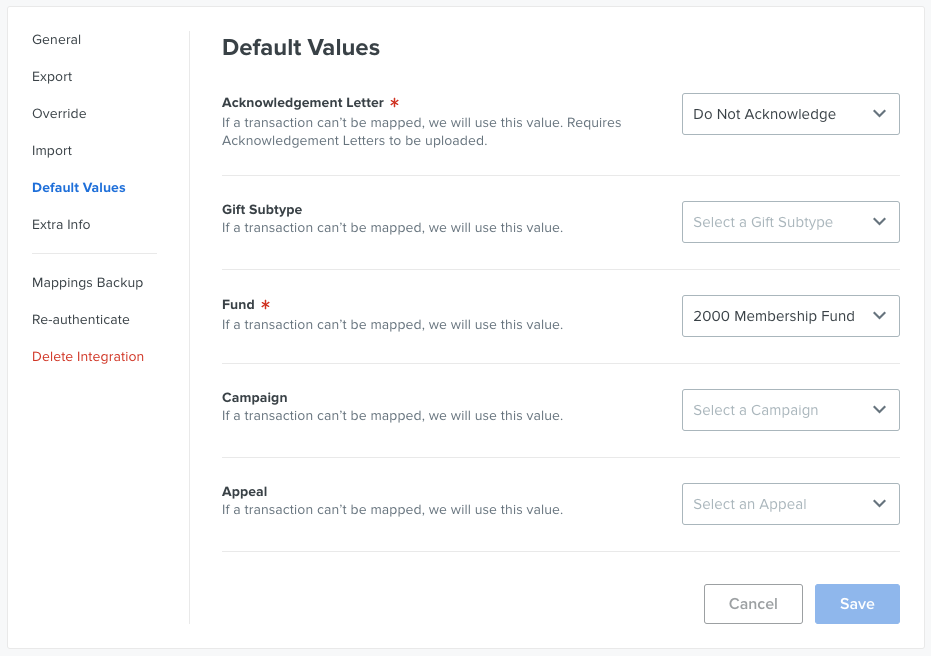The height and width of the screenshot is (656, 931).
Task: Open Mappings Backup
Action: [88, 283]
